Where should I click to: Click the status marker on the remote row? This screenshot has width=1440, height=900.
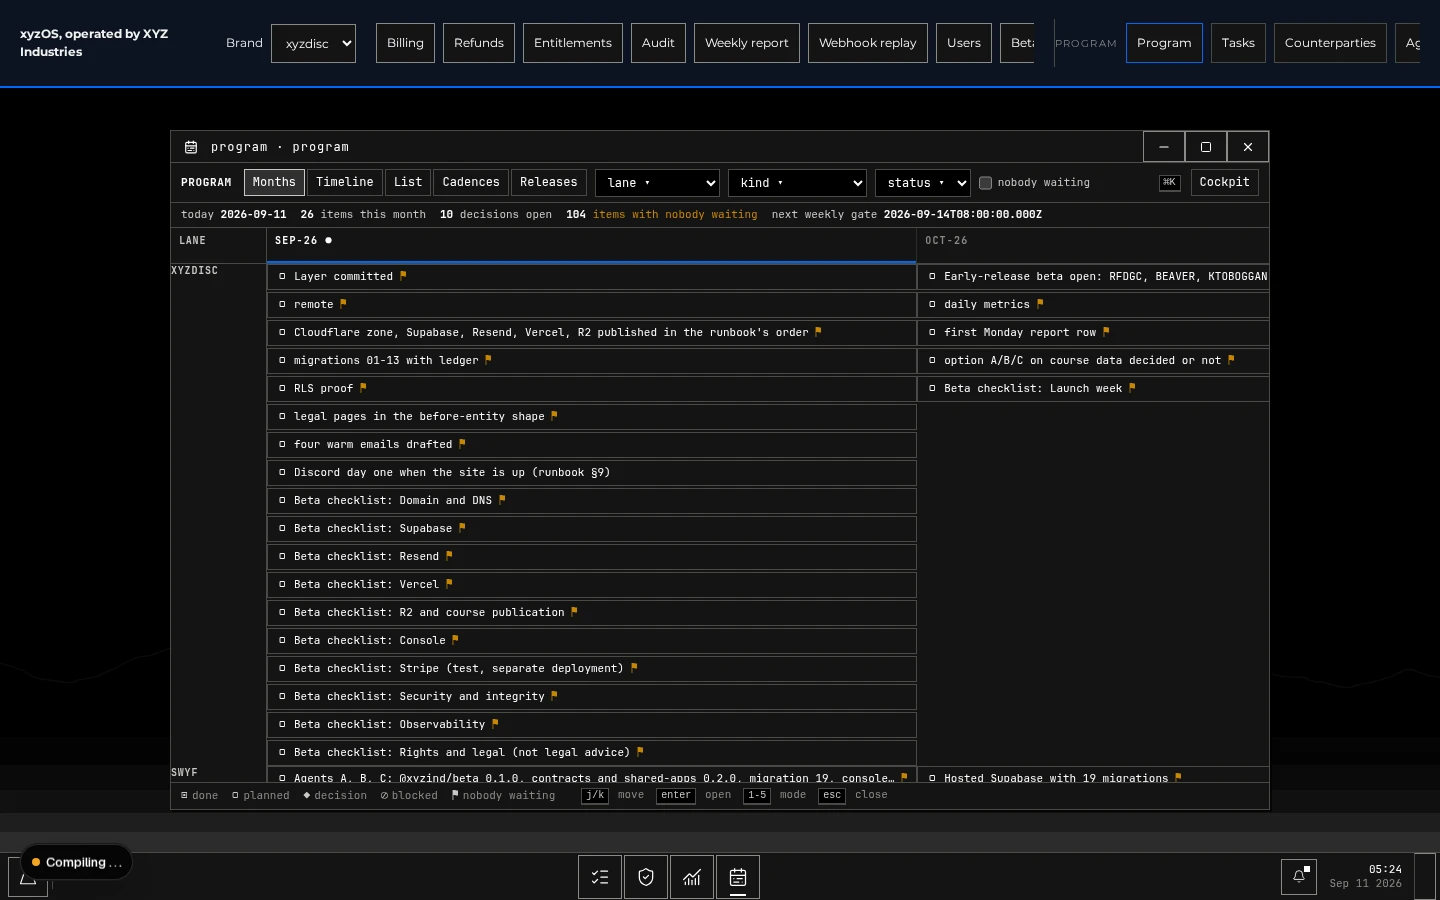[283, 304]
